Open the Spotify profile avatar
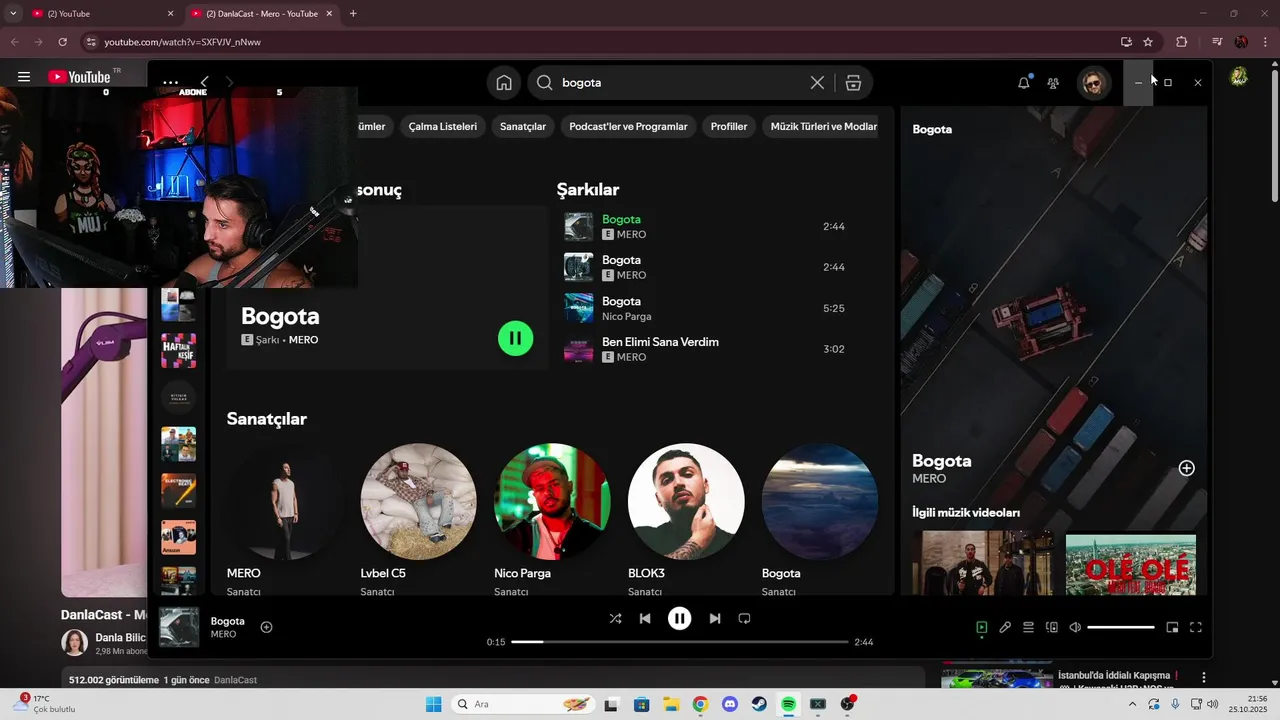Viewport: 1280px width, 720px height. click(x=1093, y=83)
